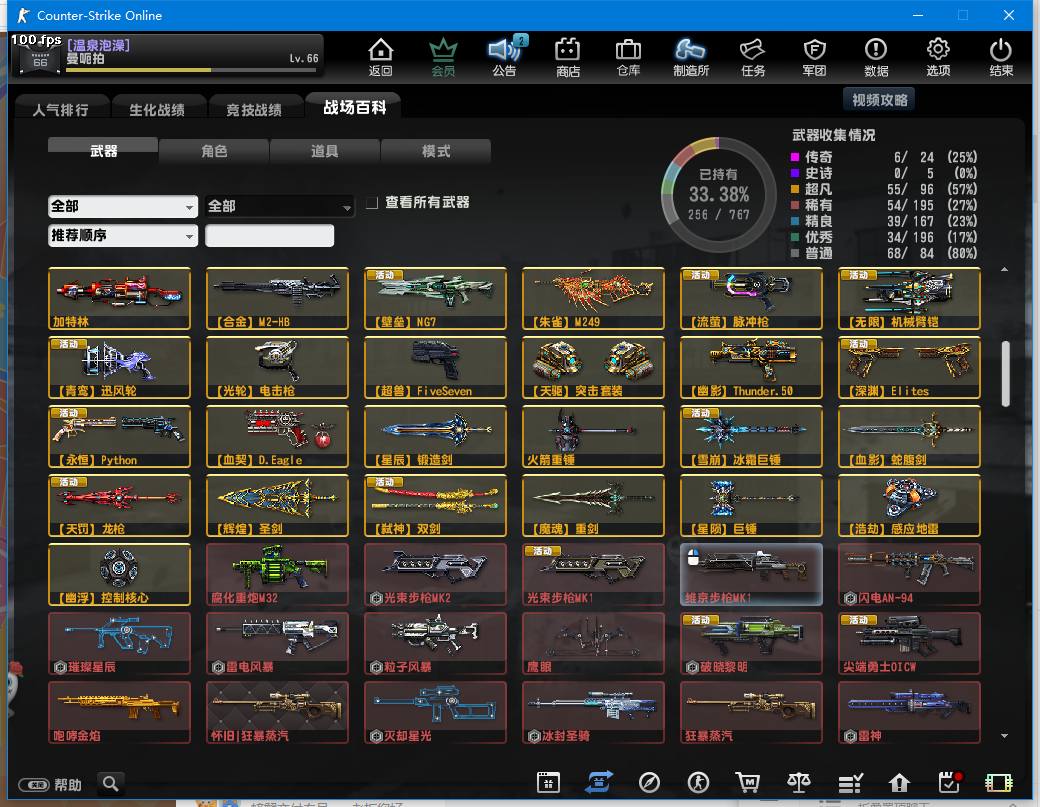
Task: Click the calendar check icon with red dot
Action: [x=950, y=782]
